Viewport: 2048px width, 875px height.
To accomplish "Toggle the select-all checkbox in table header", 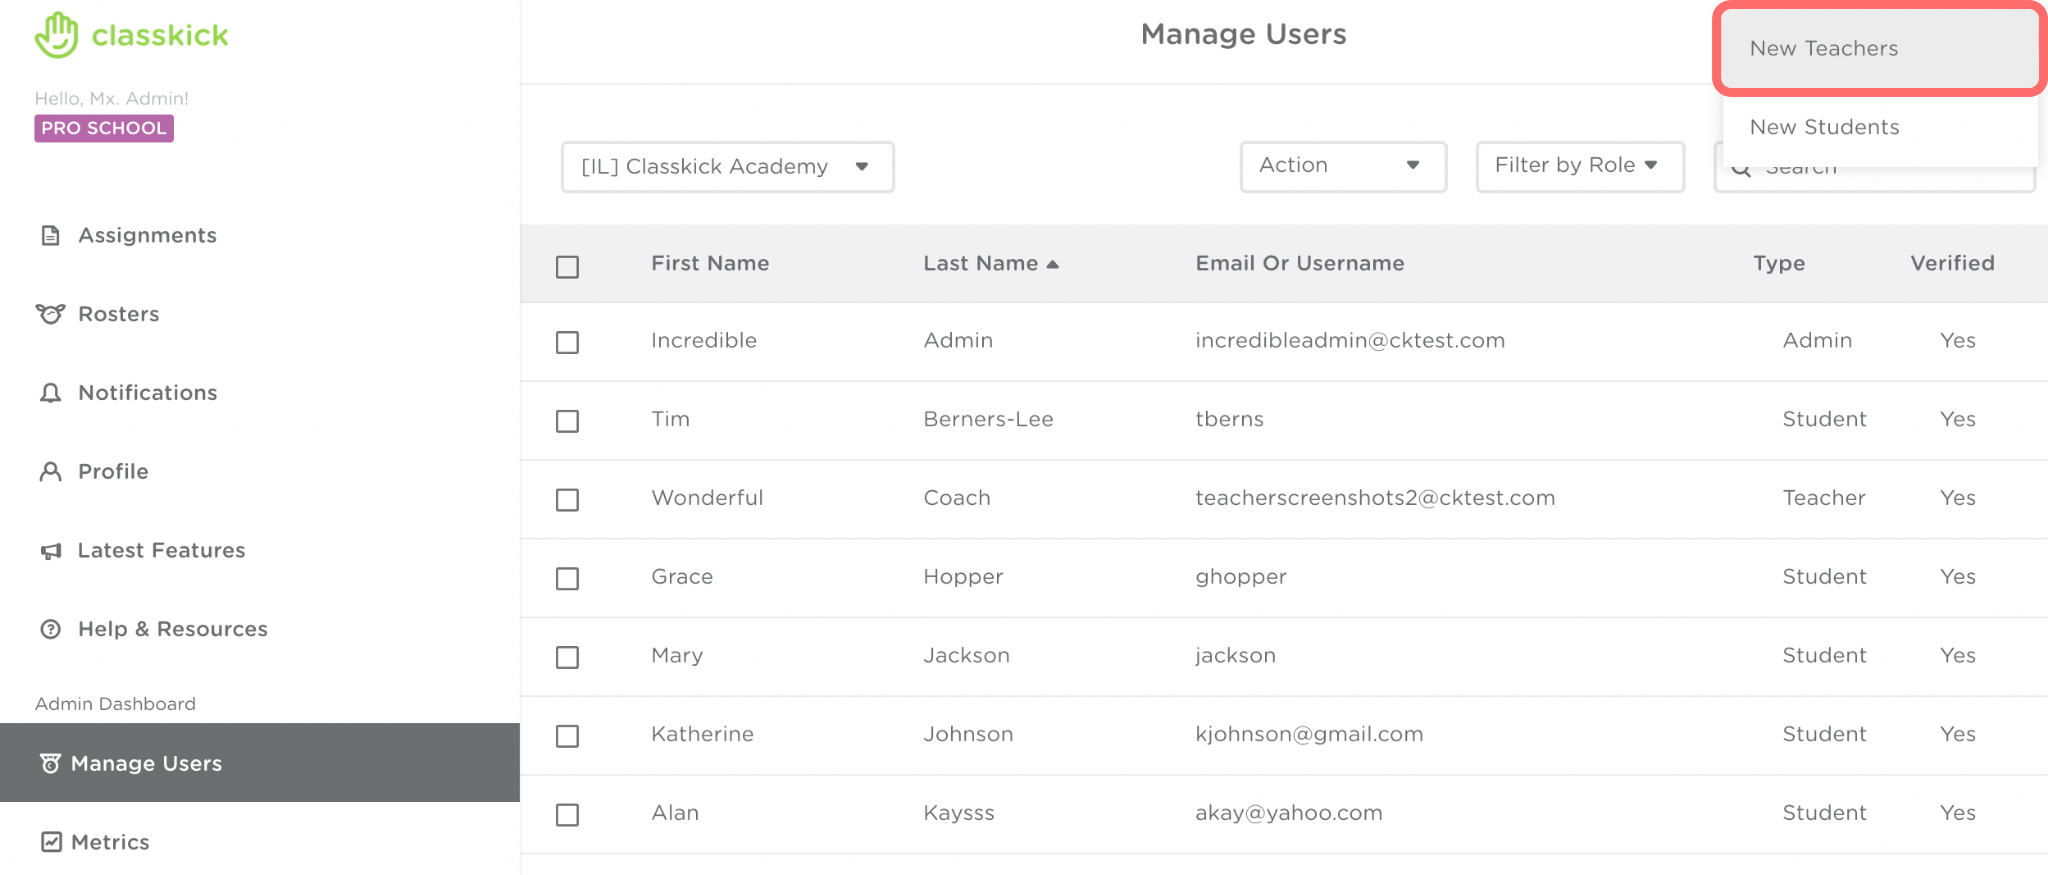I will tap(567, 267).
